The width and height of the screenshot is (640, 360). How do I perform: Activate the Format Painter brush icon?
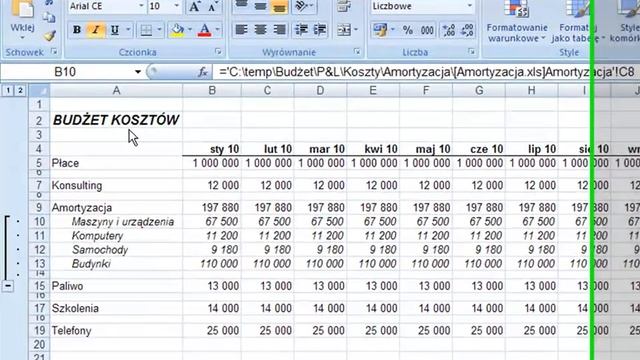click(49, 36)
